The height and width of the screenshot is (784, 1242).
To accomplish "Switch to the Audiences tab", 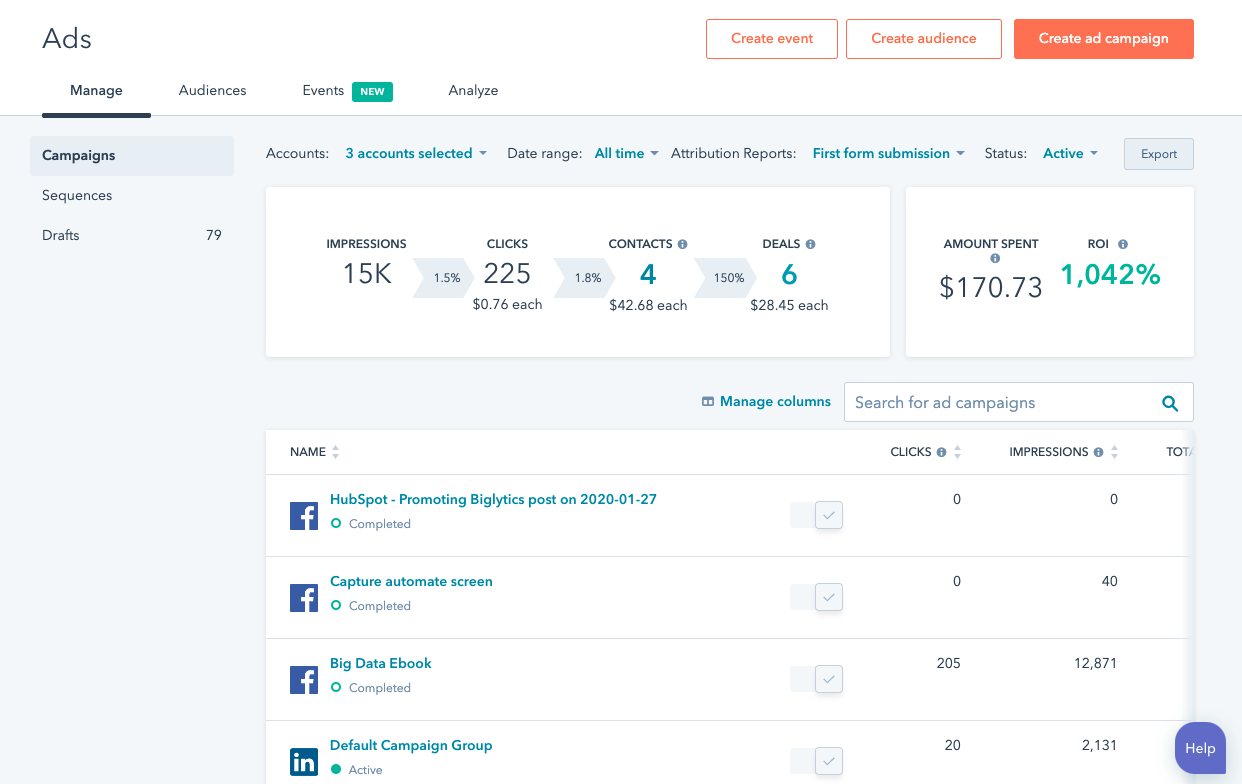I will click(x=212, y=90).
